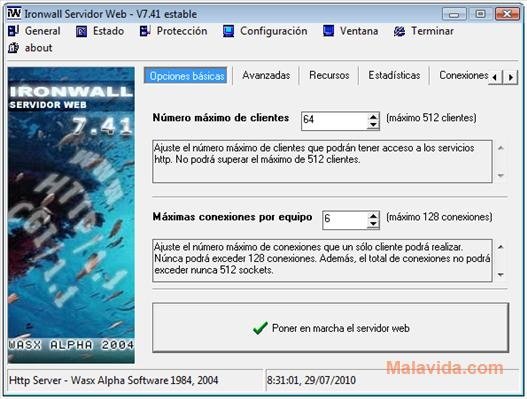Open the Protección menu
Viewport: 527px width, 399px height.
(x=182, y=31)
